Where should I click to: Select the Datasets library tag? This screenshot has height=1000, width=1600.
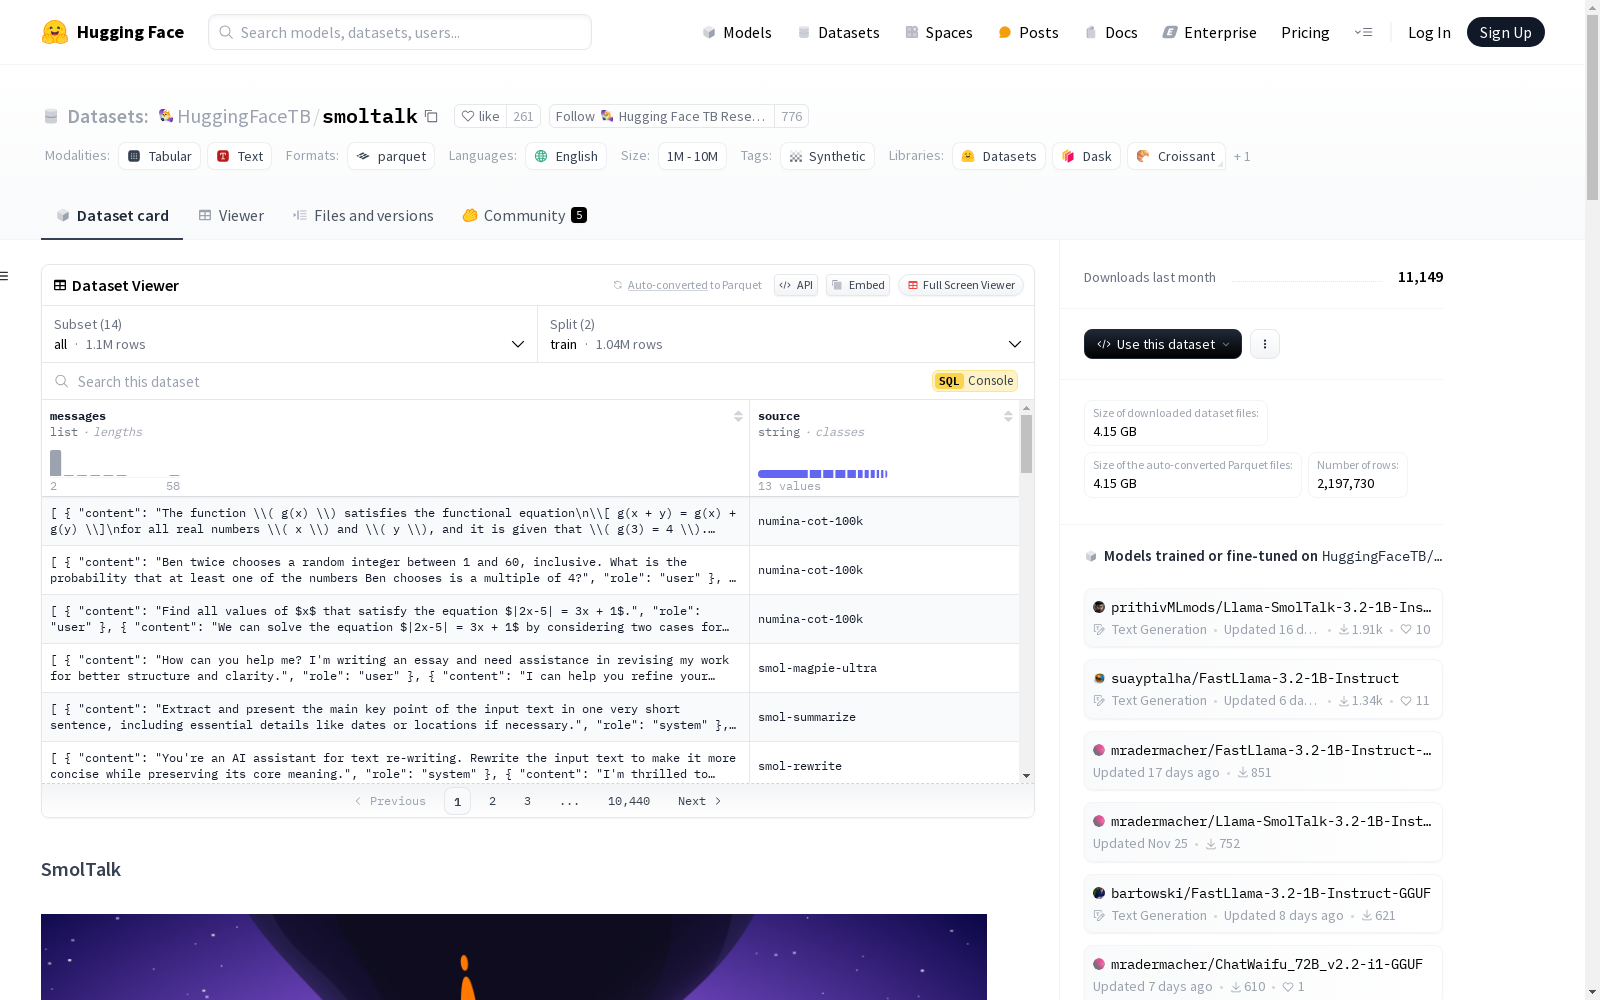[999, 156]
